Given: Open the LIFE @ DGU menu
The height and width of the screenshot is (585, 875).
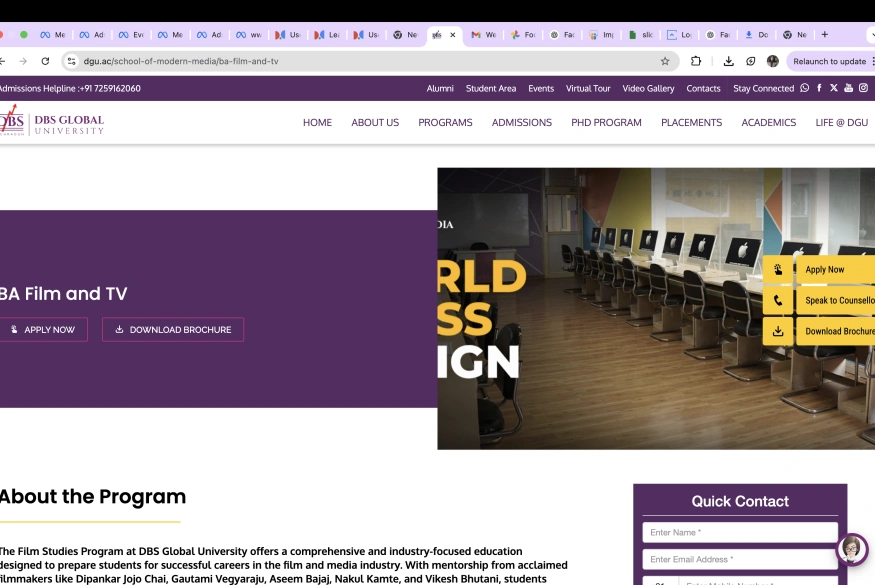Looking at the screenshot, I should click(x=842, y=122).
